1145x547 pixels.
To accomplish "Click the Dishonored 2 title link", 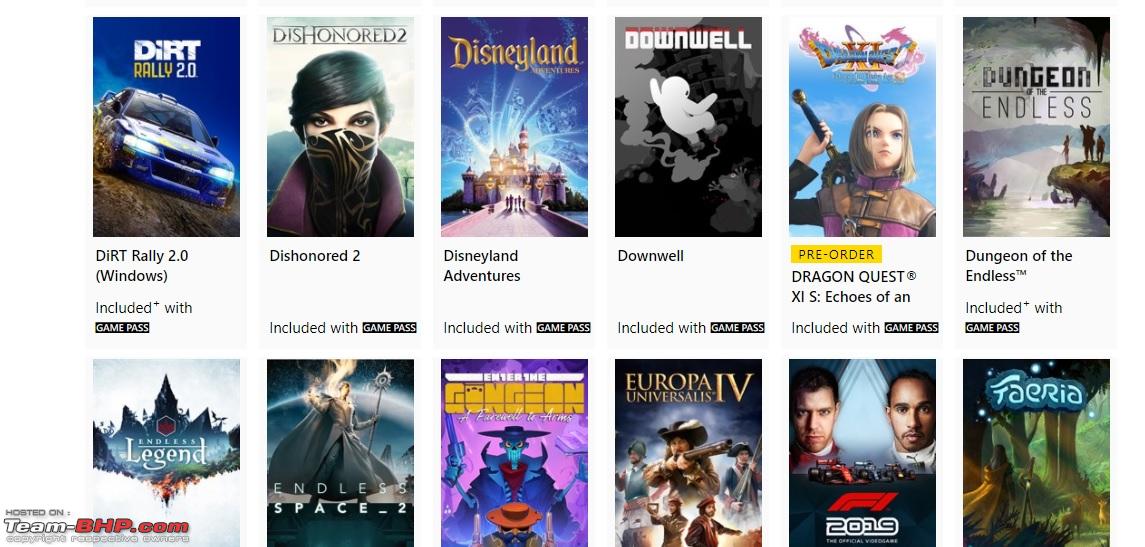I will [315, 256].
